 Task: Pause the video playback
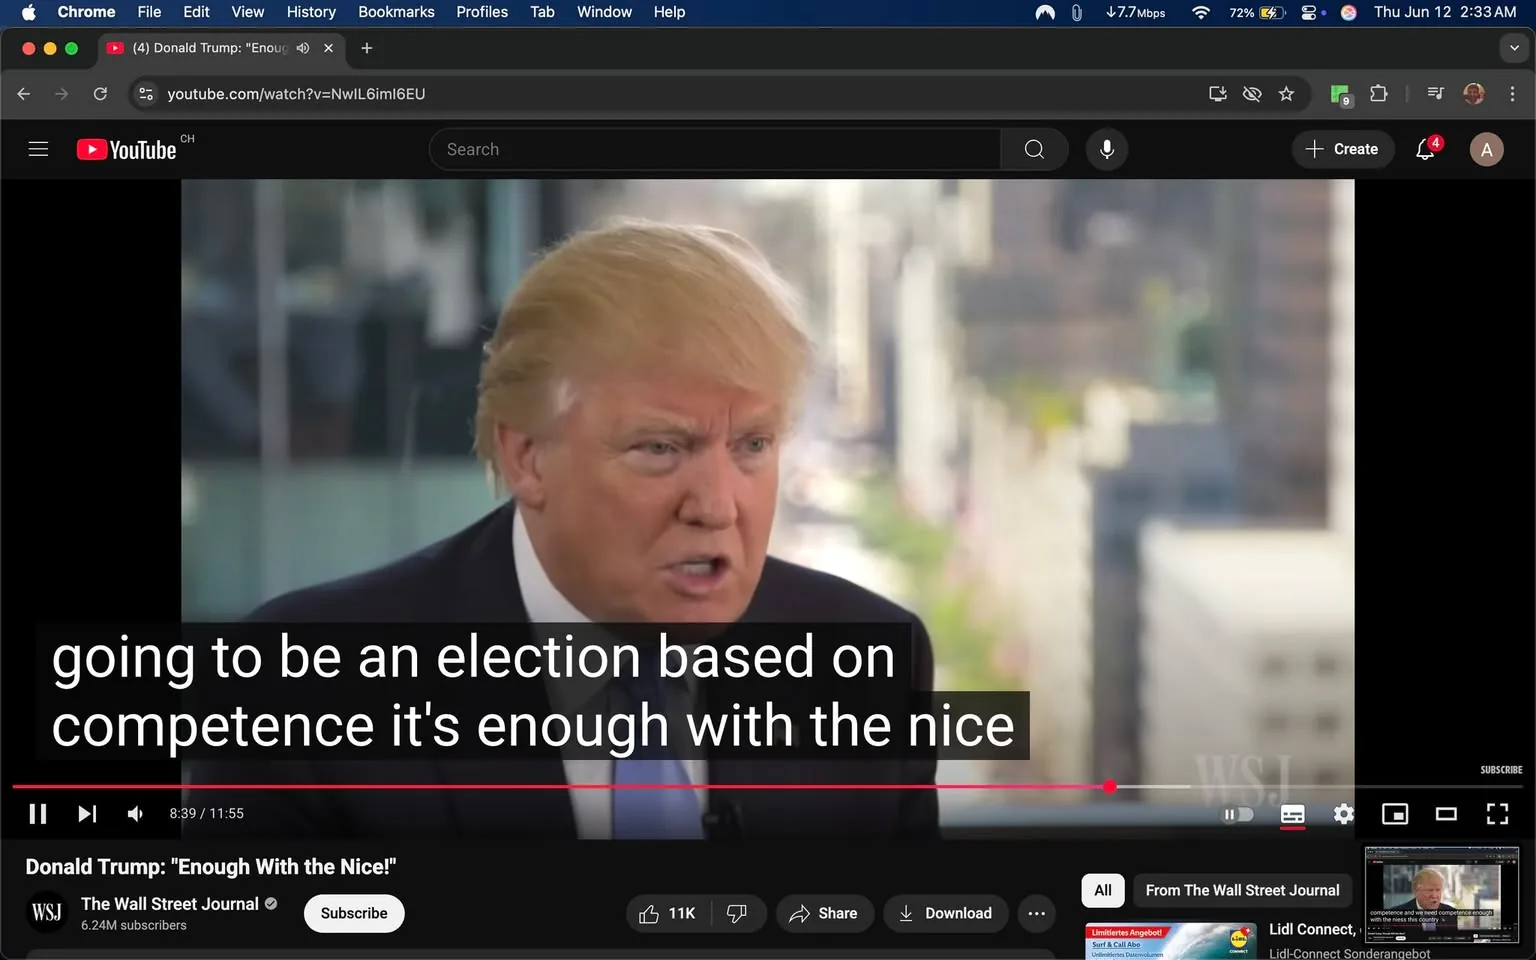coord(38,813)
